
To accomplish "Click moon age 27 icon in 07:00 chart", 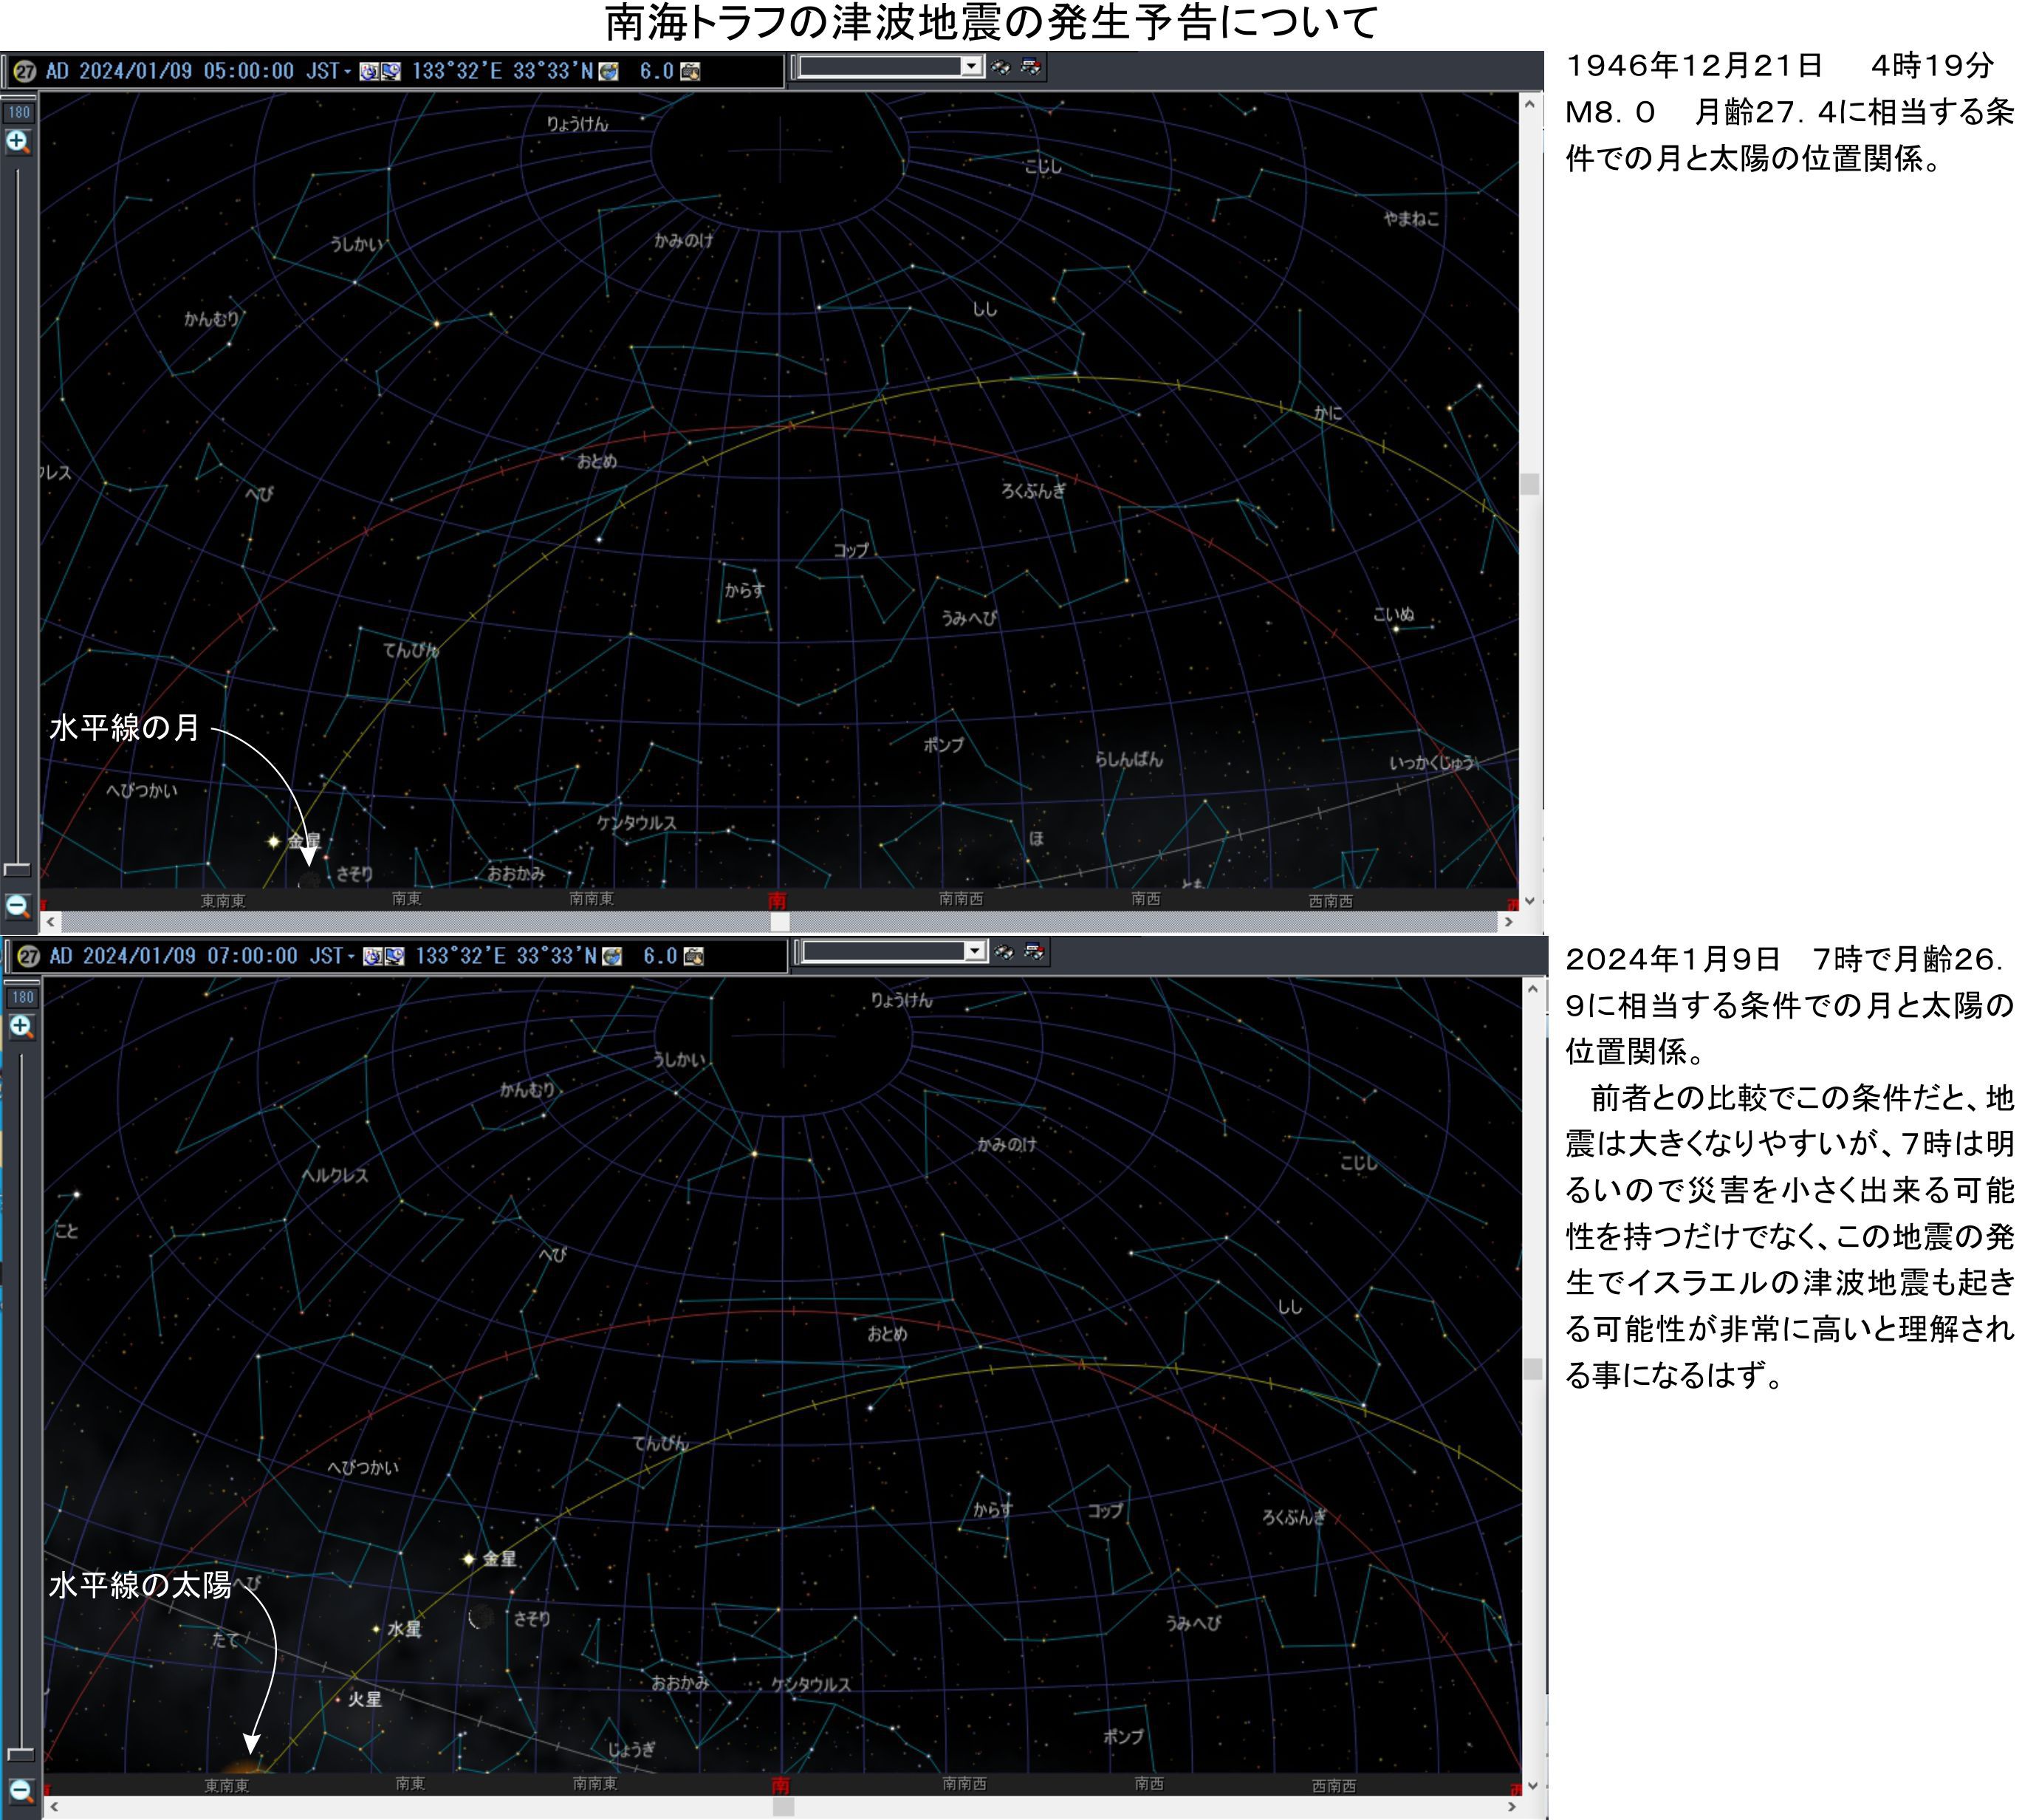I will click(x=29, y=956).
